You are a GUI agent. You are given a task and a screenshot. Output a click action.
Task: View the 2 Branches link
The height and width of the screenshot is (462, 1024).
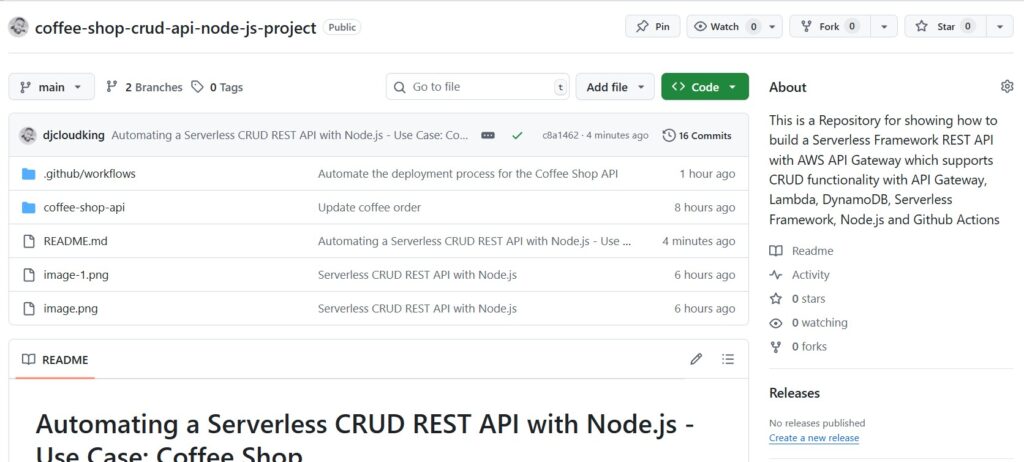(144, 87)
